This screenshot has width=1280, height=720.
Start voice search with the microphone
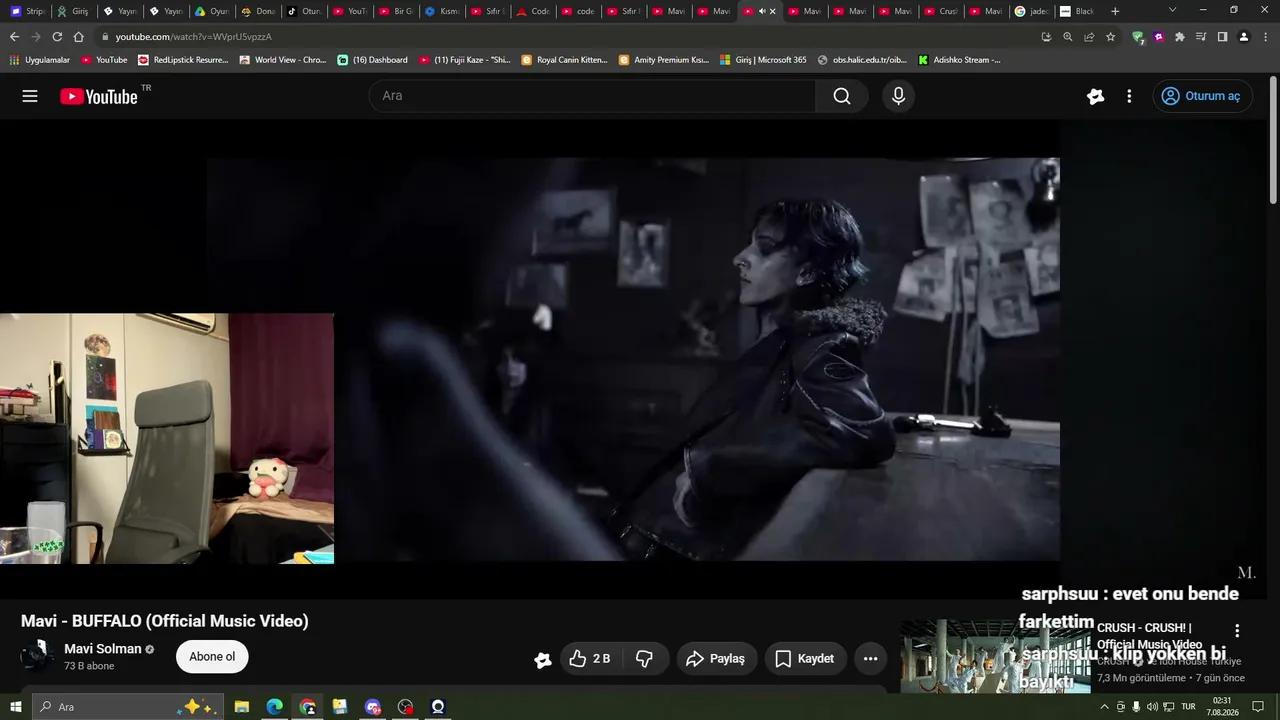(898, 96)
